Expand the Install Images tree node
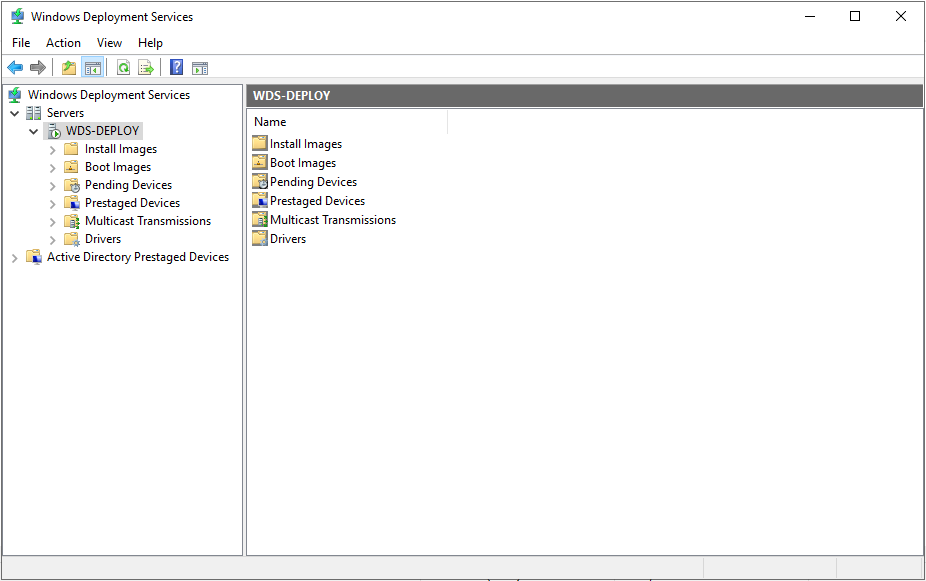 53,150
